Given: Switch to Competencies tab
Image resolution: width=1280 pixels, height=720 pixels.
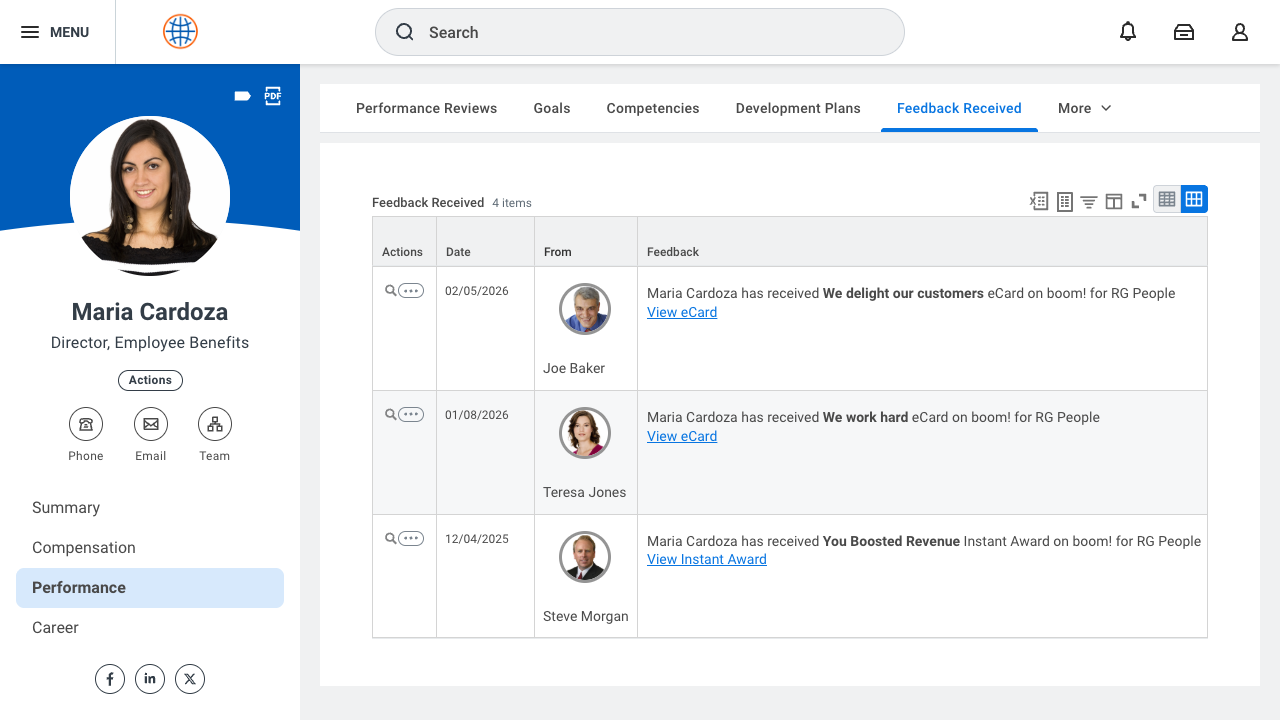Looking at the screenshot, I should (653, 108).
